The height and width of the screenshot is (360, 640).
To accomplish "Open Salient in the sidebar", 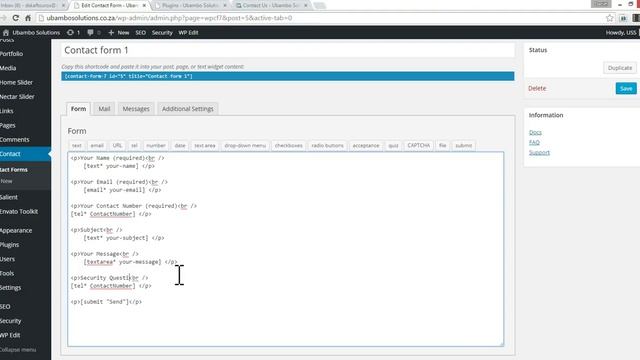I will point(9,197).
